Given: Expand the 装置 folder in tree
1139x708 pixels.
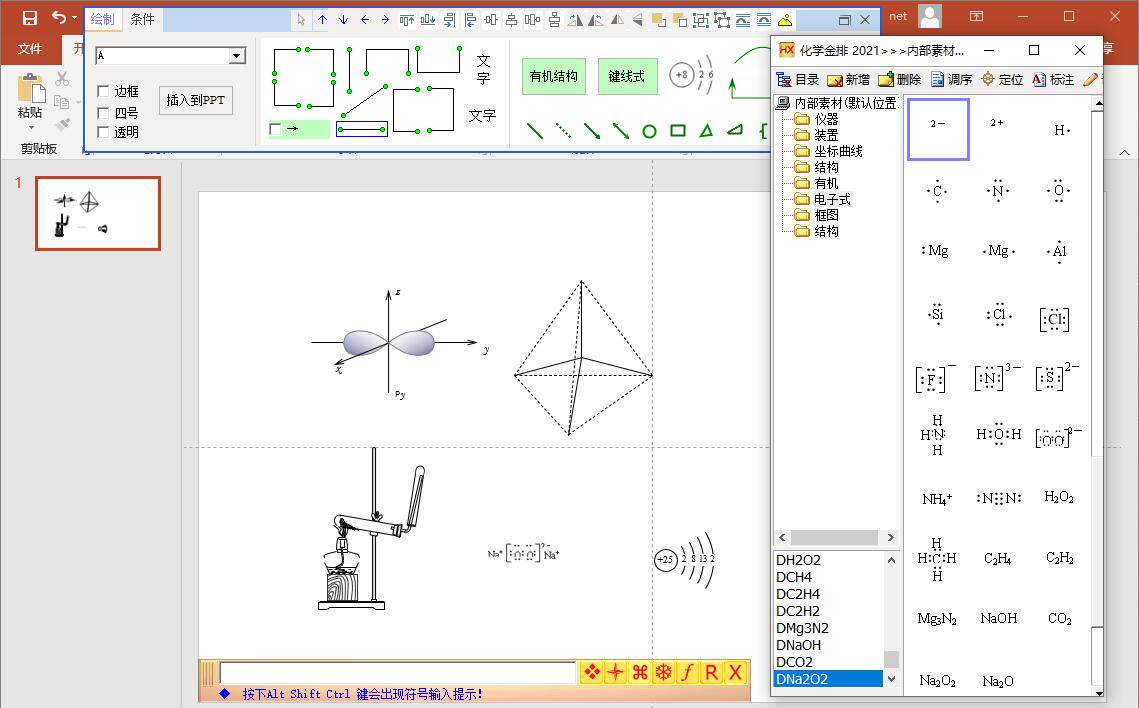Looking at the screenshot, I should point(819,135).
